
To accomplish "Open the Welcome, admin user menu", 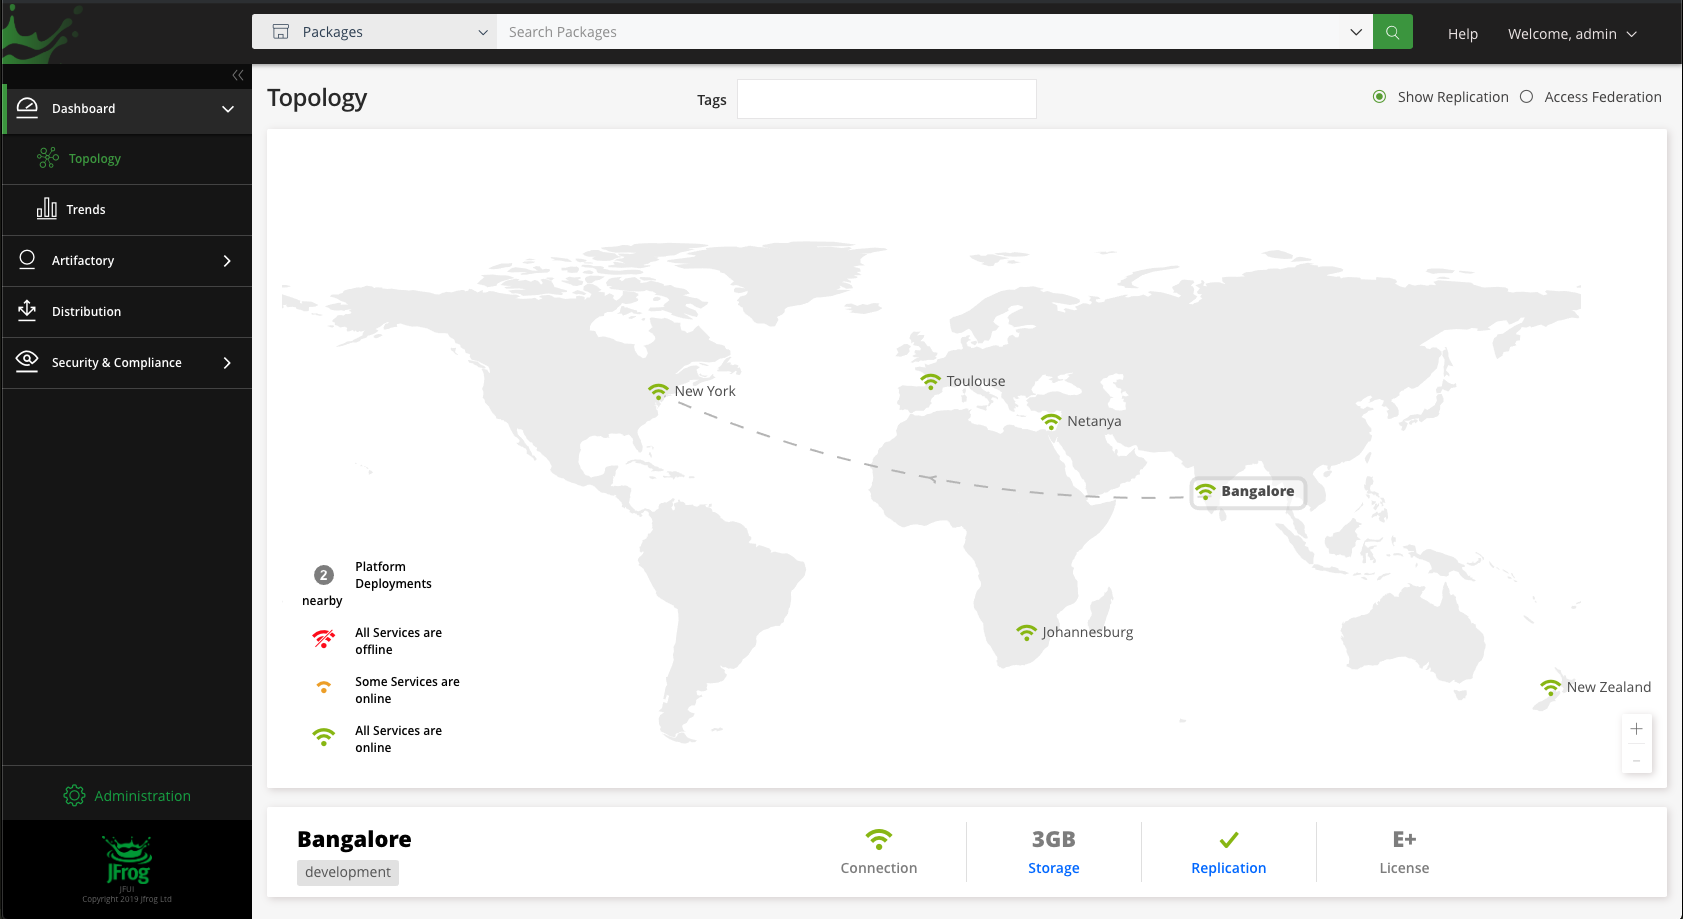I will point(1571,34).
